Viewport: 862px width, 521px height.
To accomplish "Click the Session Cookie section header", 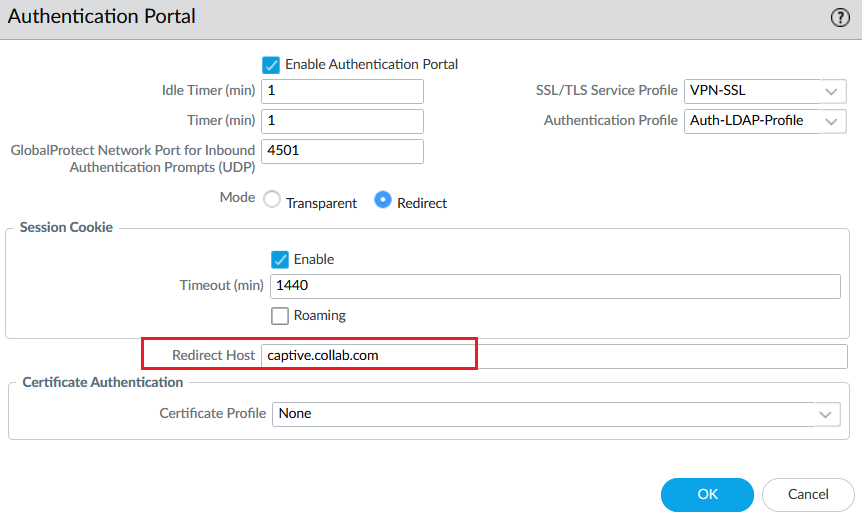I will pos(66,228).
